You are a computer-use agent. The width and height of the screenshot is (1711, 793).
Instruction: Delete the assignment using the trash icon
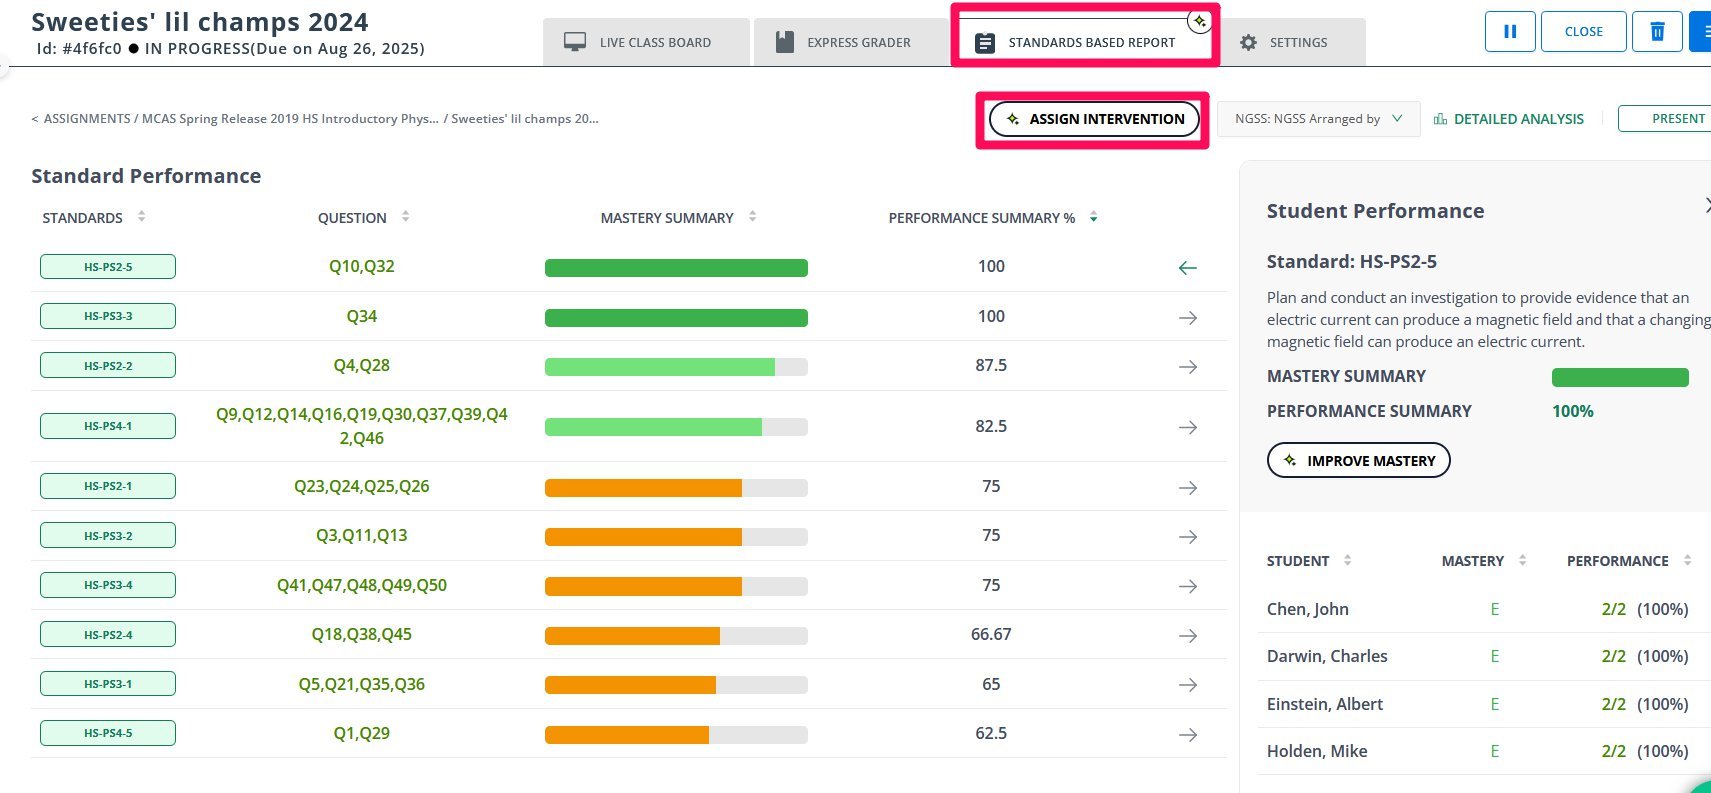[x=1657, y=32]
